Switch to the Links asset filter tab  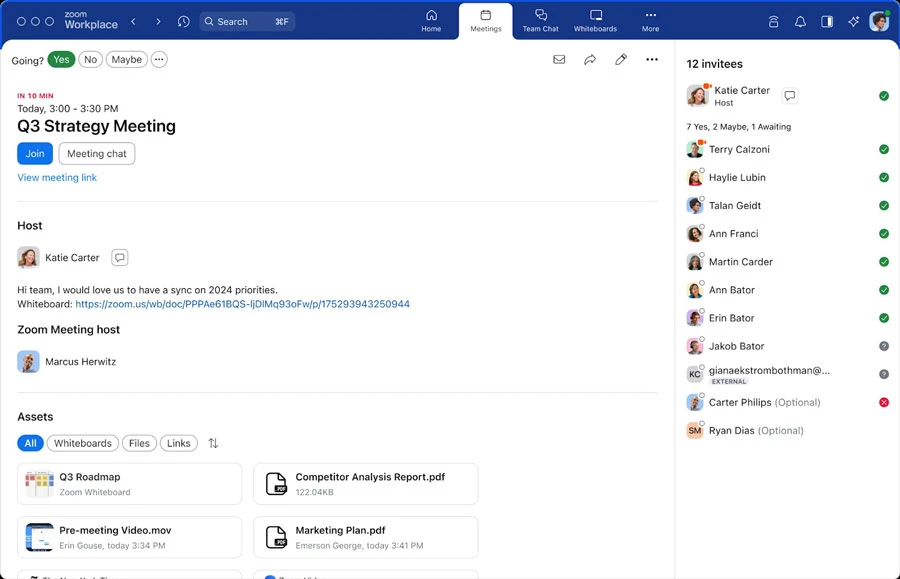[x=178, y=443]
